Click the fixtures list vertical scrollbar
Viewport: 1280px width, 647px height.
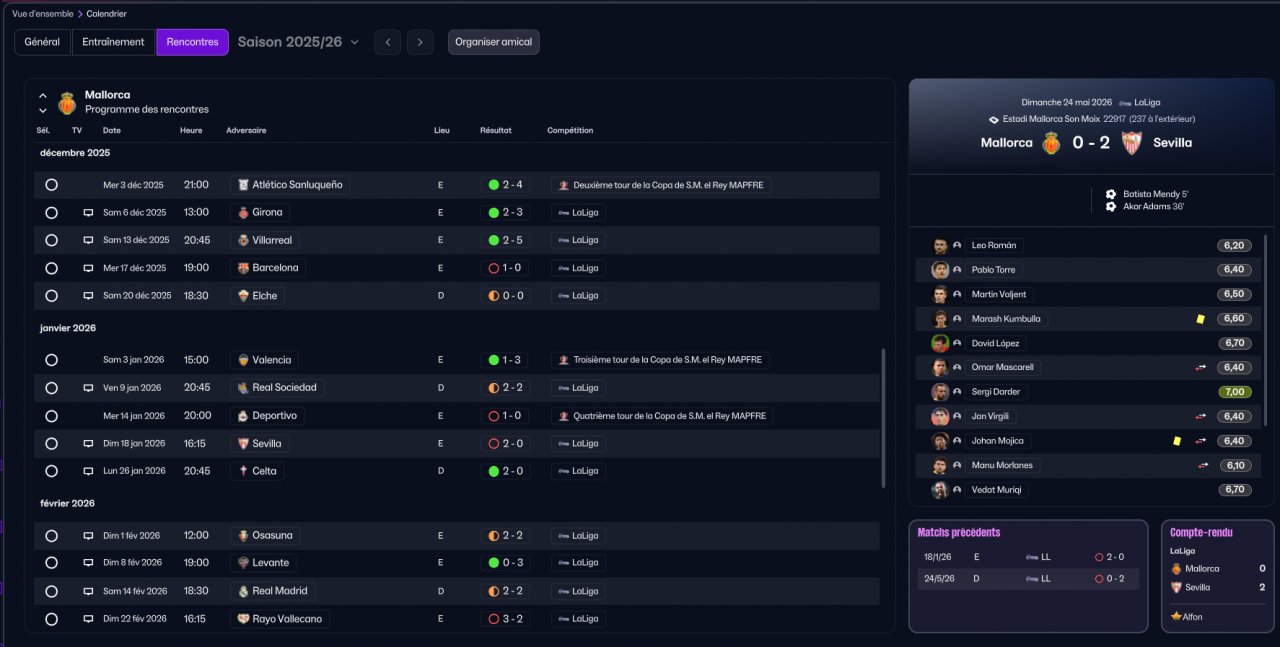click(883, 418)
